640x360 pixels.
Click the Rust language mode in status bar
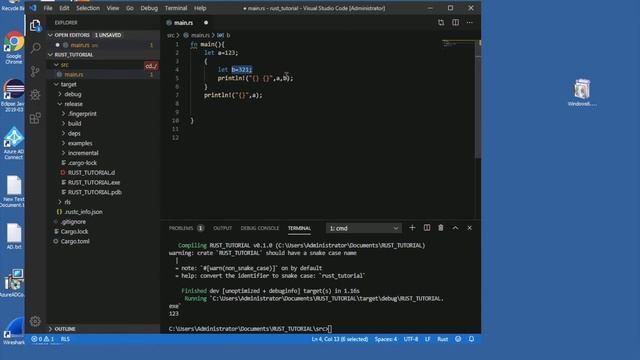[442, 339]
